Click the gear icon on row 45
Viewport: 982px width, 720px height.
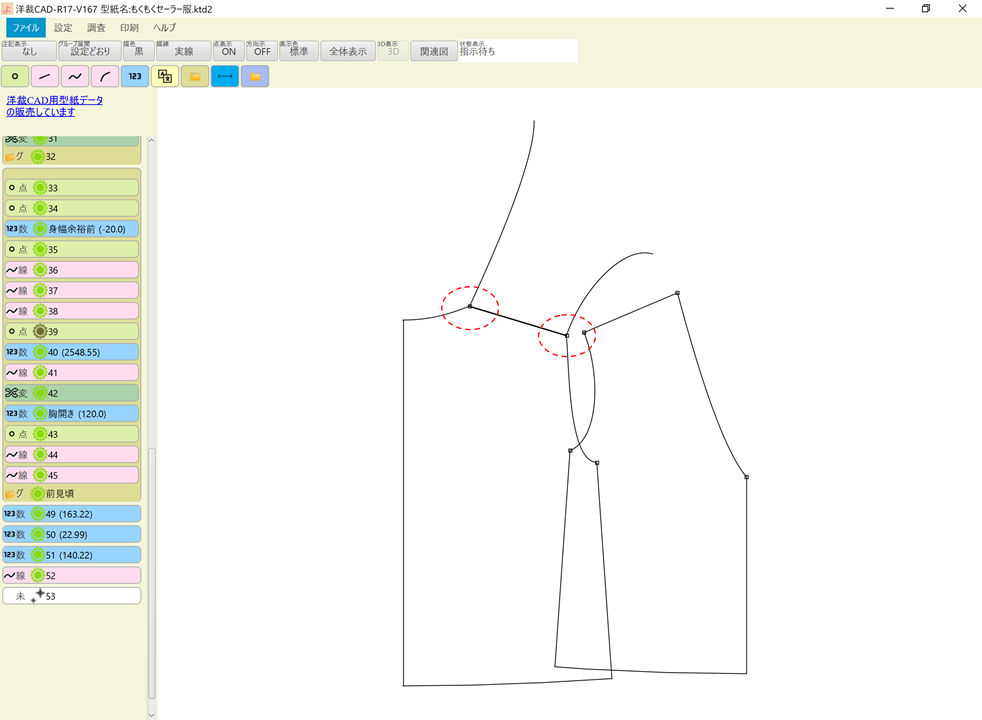coord(40,475)
